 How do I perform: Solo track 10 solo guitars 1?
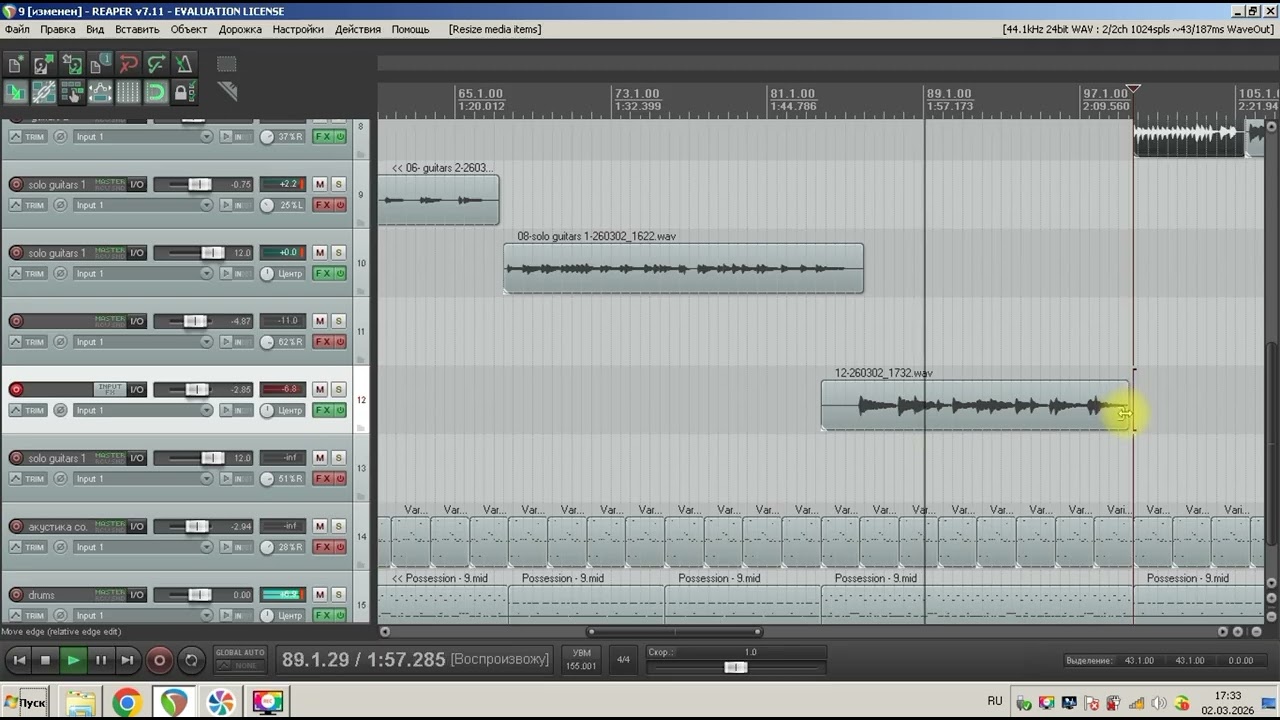click(338, 253)
